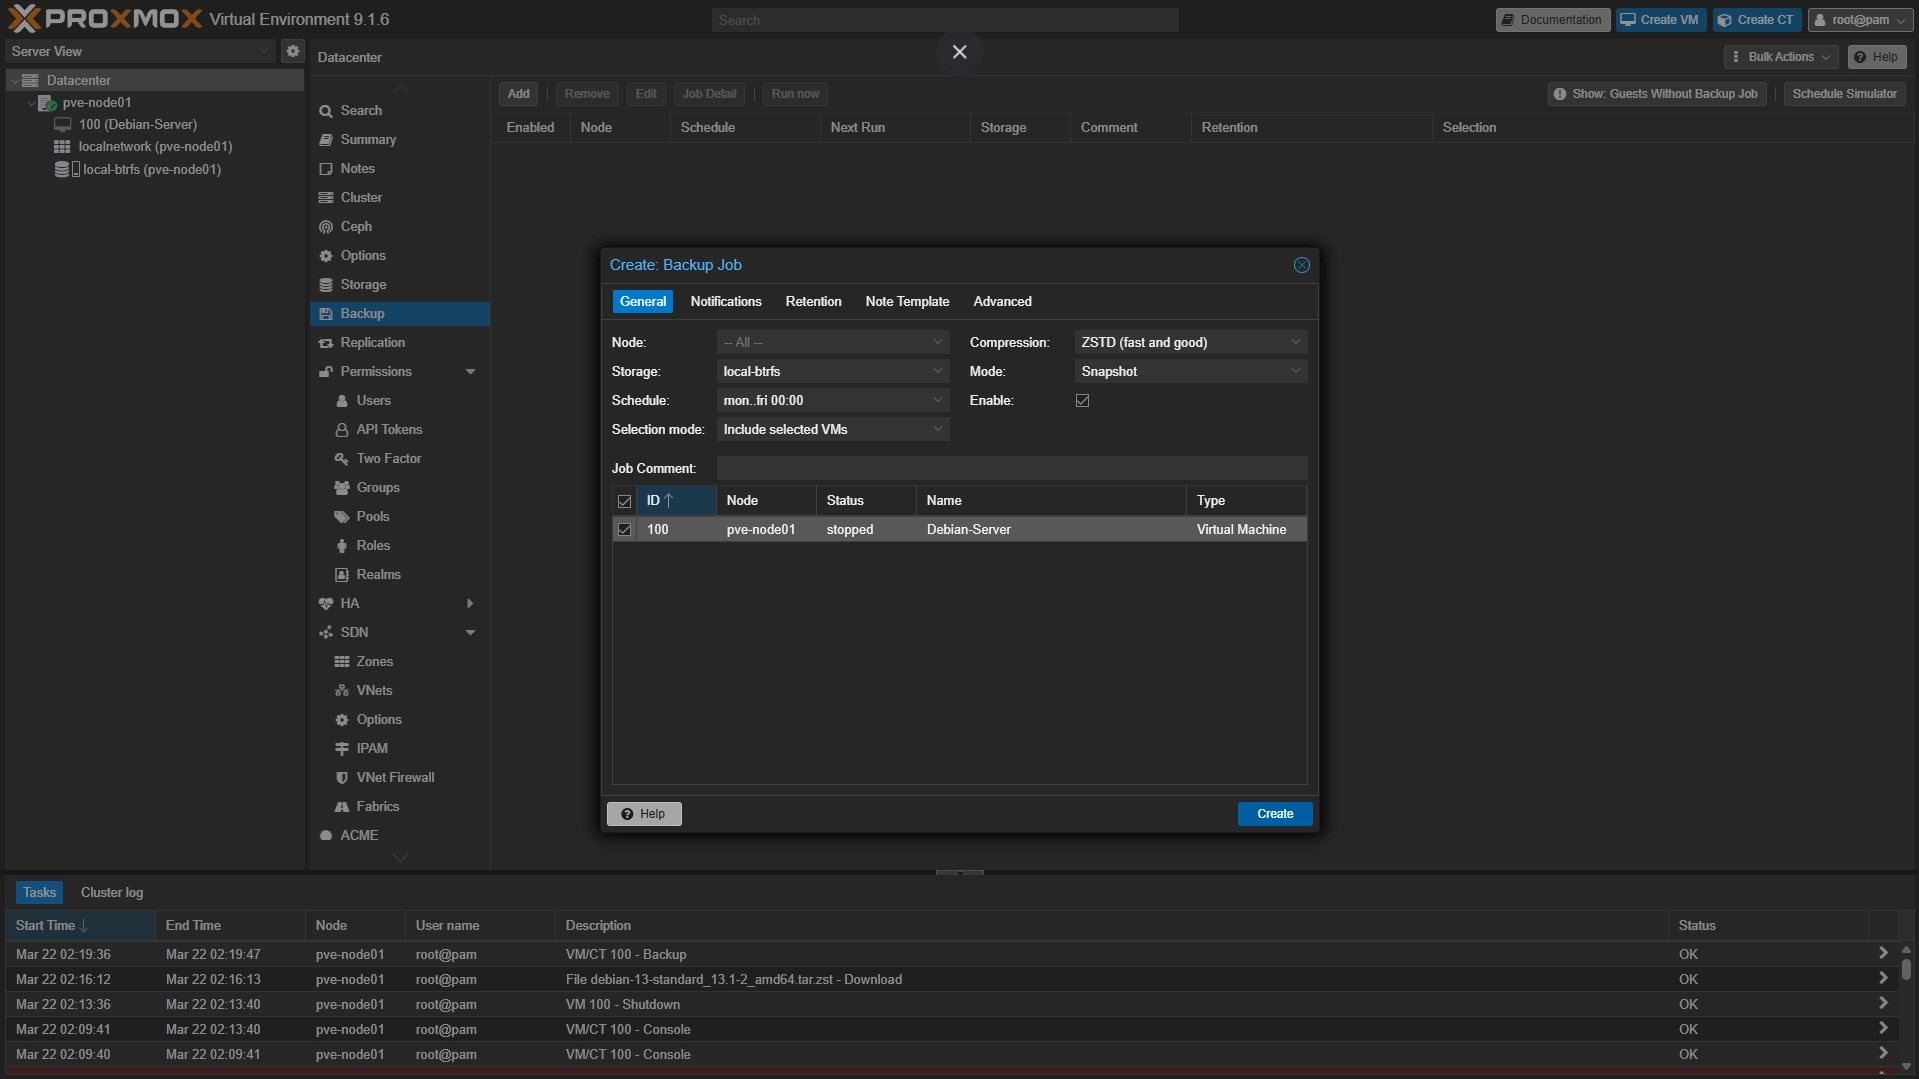Open the VNet Firewall shield icon

tap(342, 778)
